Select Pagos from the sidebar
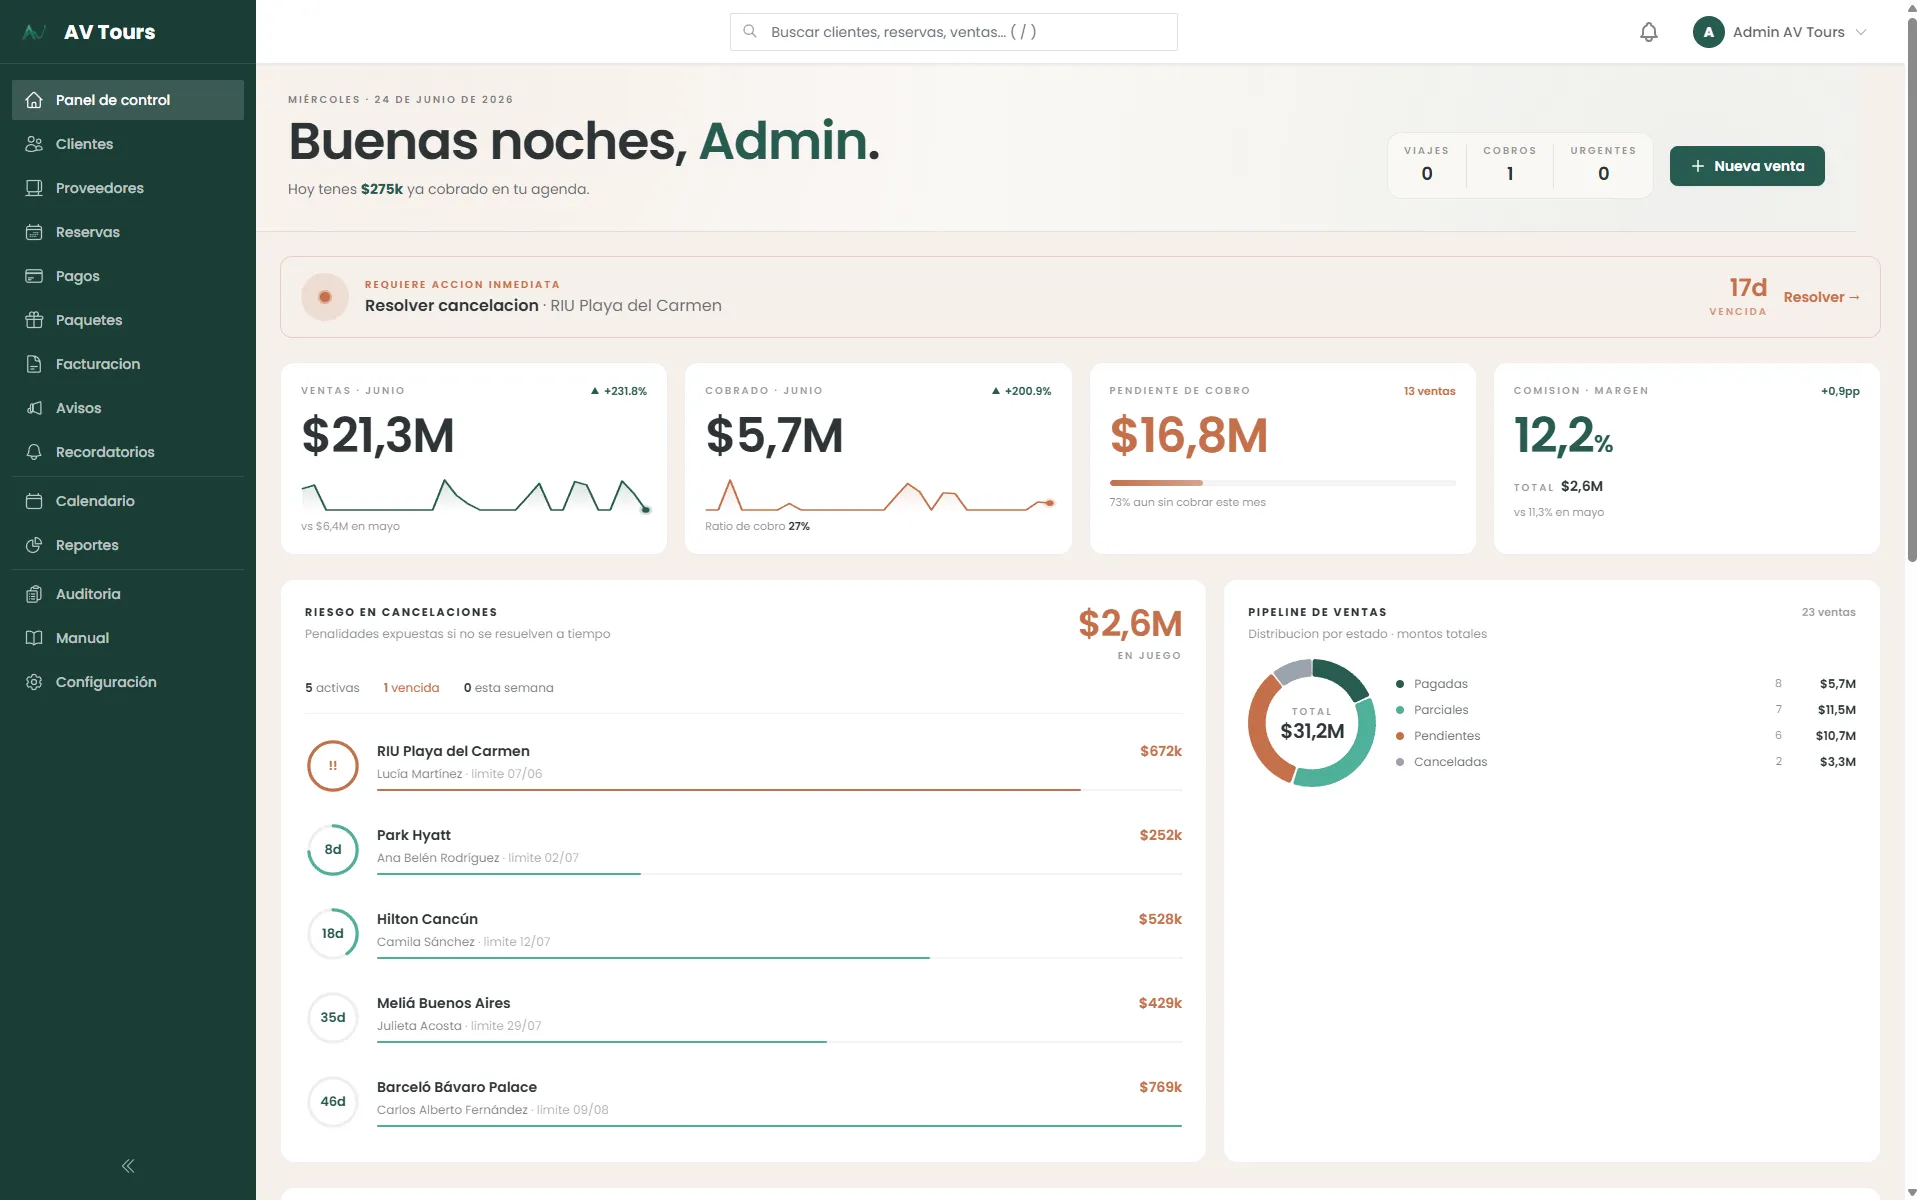This screenshot has width=1917, height=1200. coord(128,276)
